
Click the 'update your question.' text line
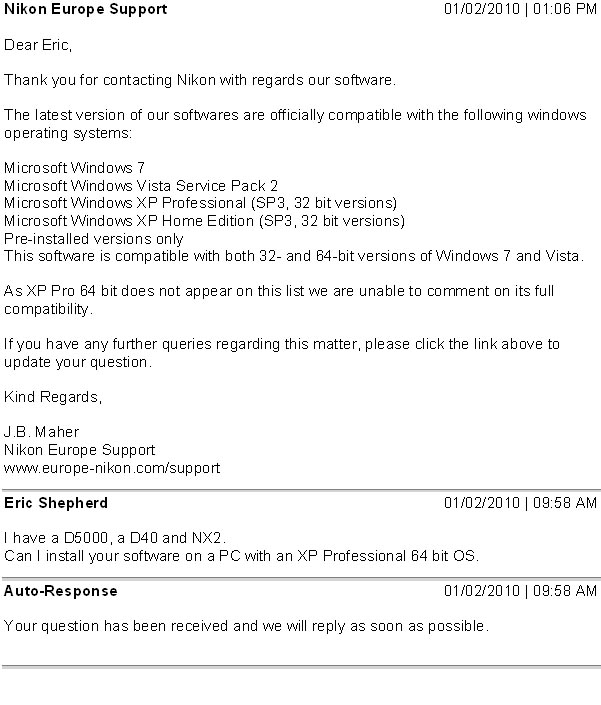(x=78, y=361)
